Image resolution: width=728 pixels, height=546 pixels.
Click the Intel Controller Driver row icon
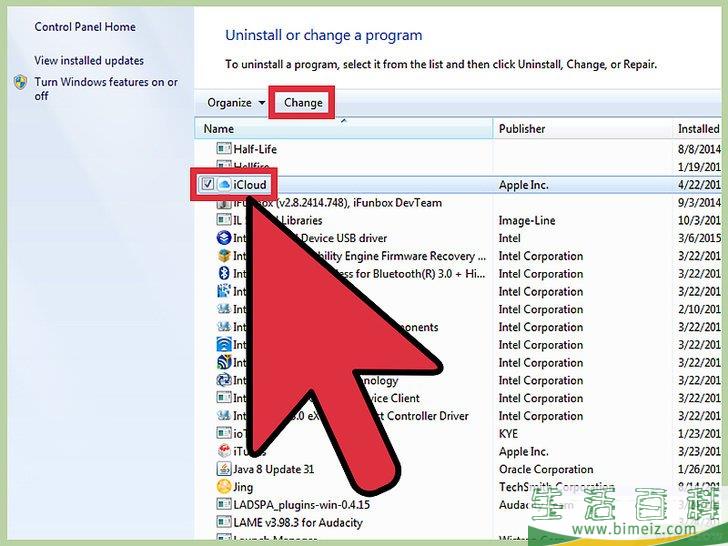(224, 415)
